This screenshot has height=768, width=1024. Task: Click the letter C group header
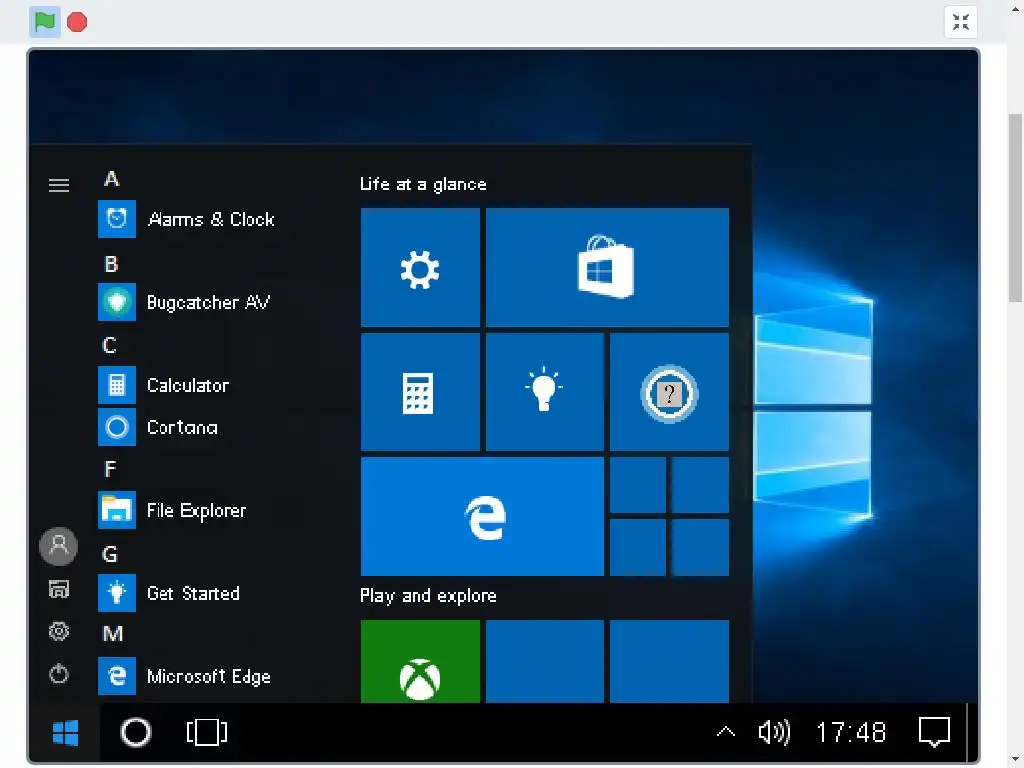tap(110, 345)
